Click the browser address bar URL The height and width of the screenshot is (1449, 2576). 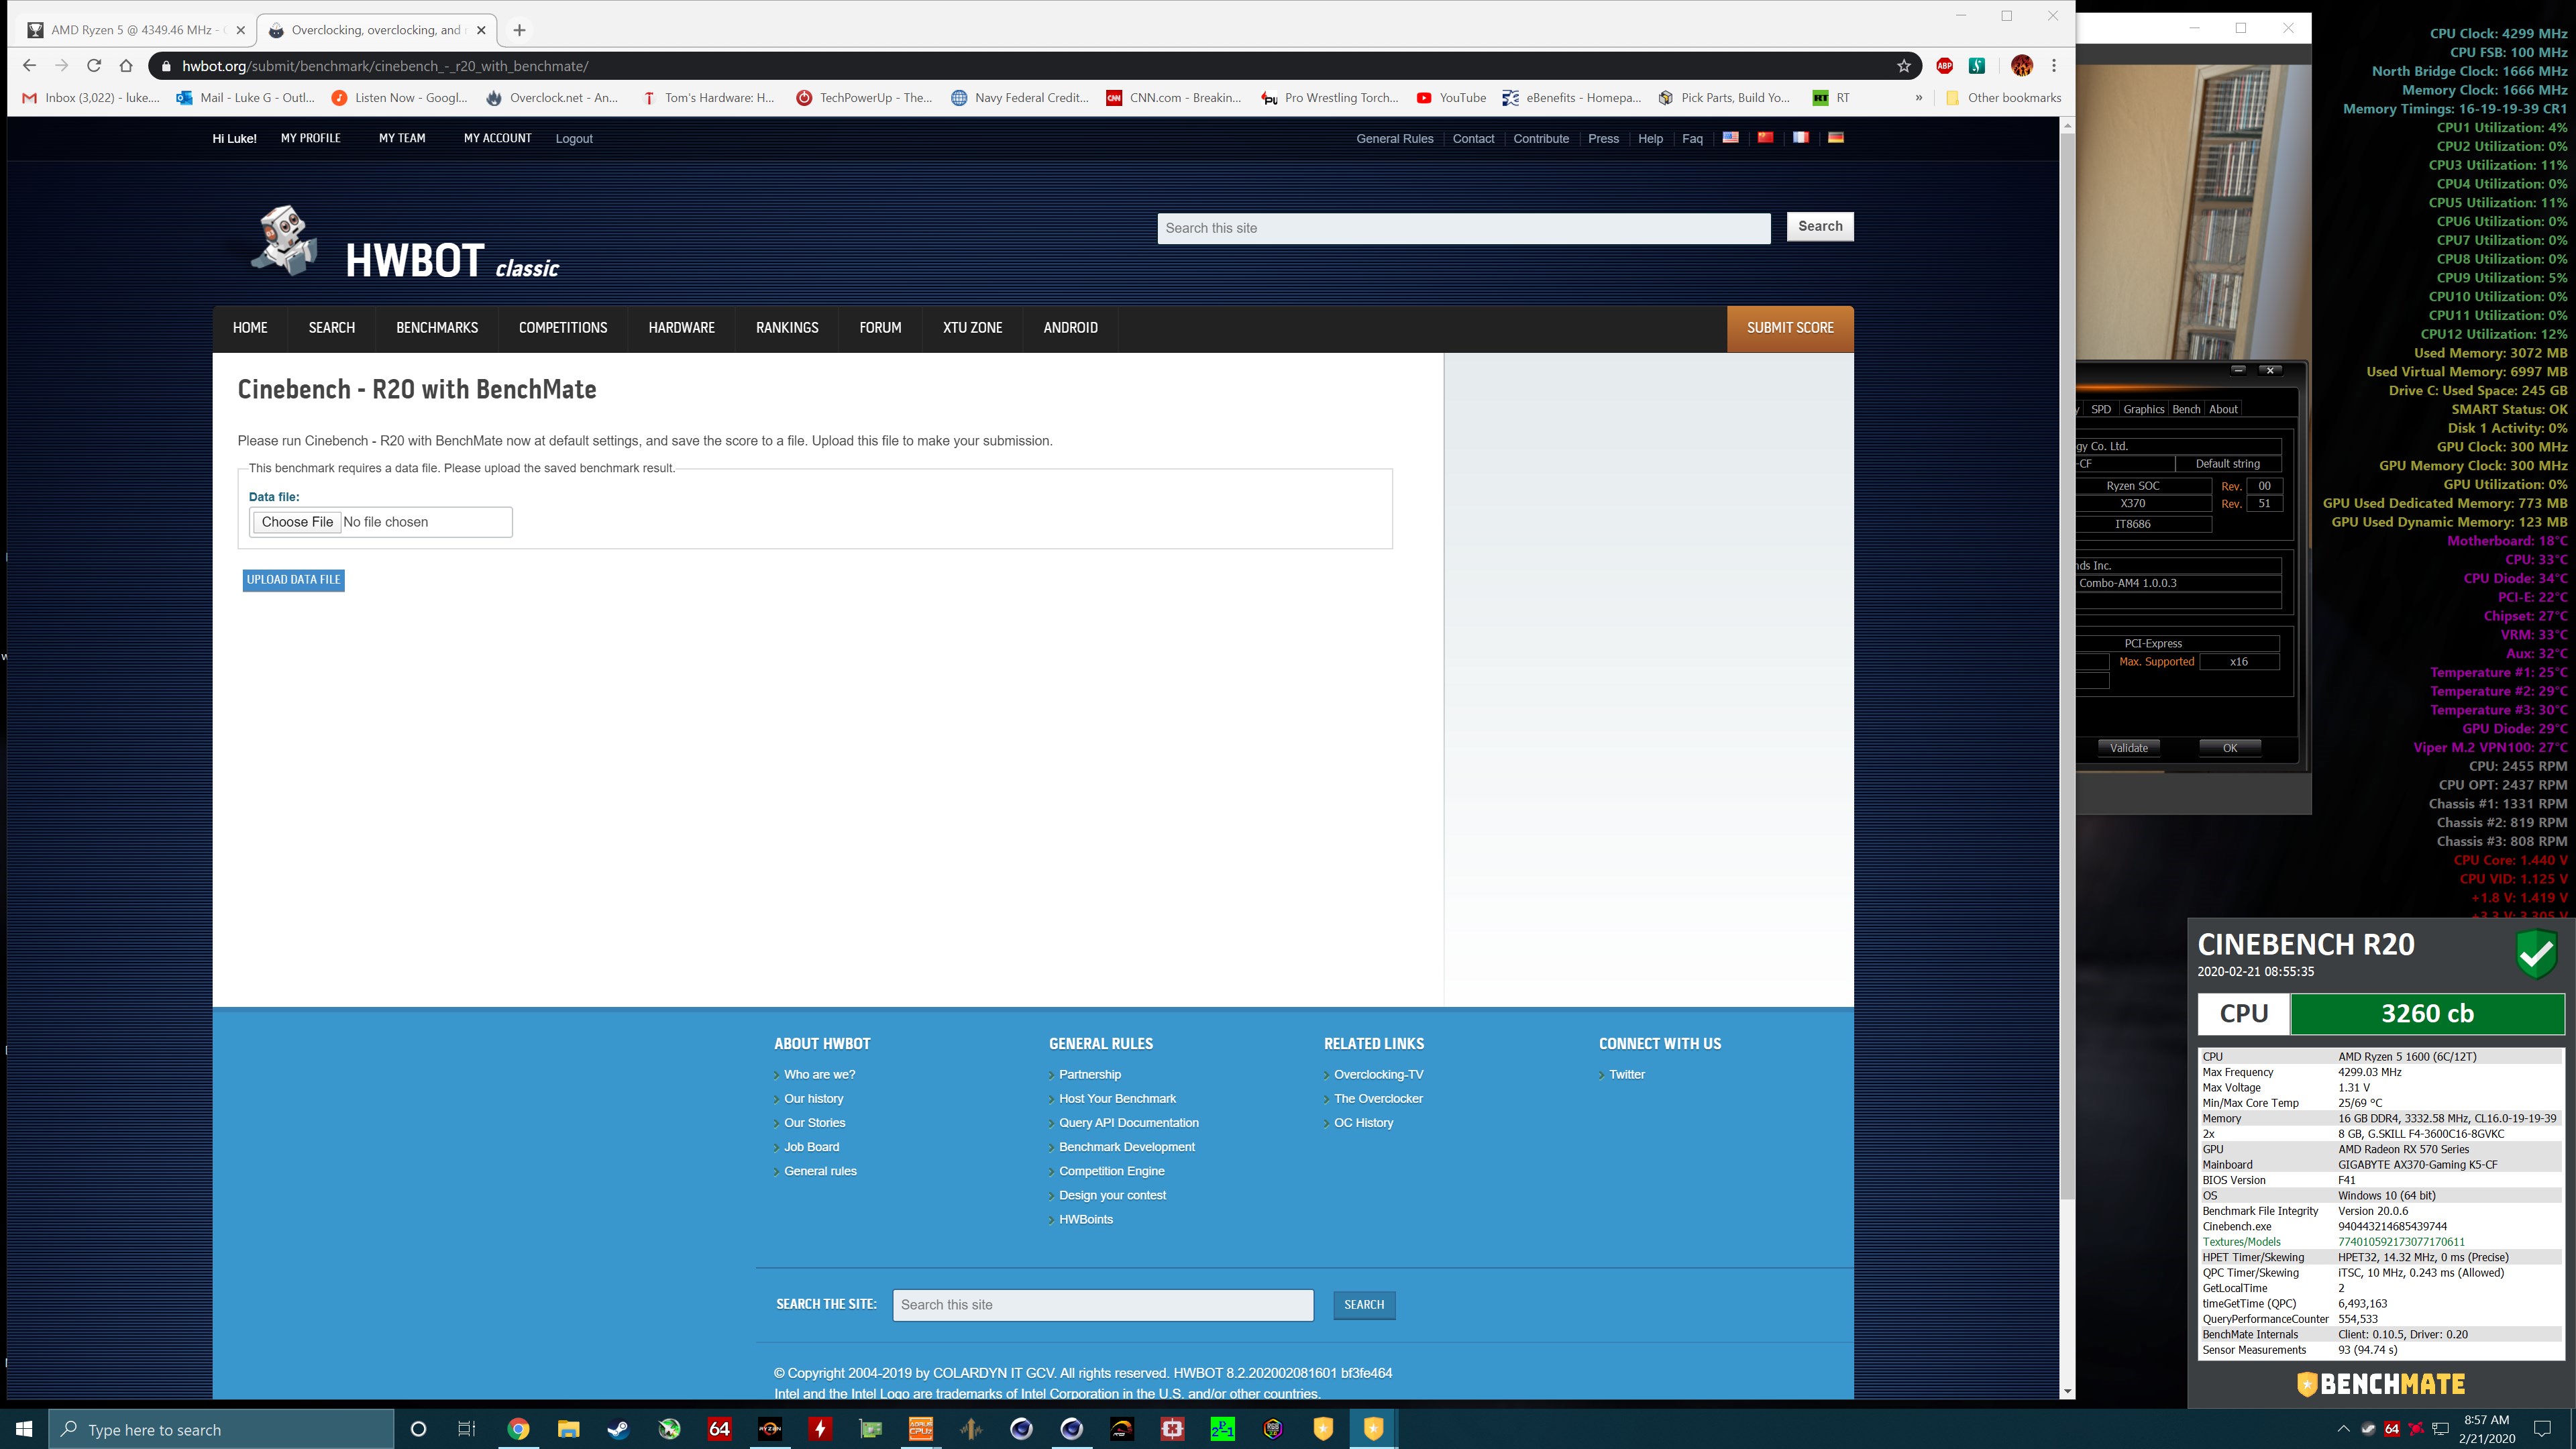tap(385, 66)
